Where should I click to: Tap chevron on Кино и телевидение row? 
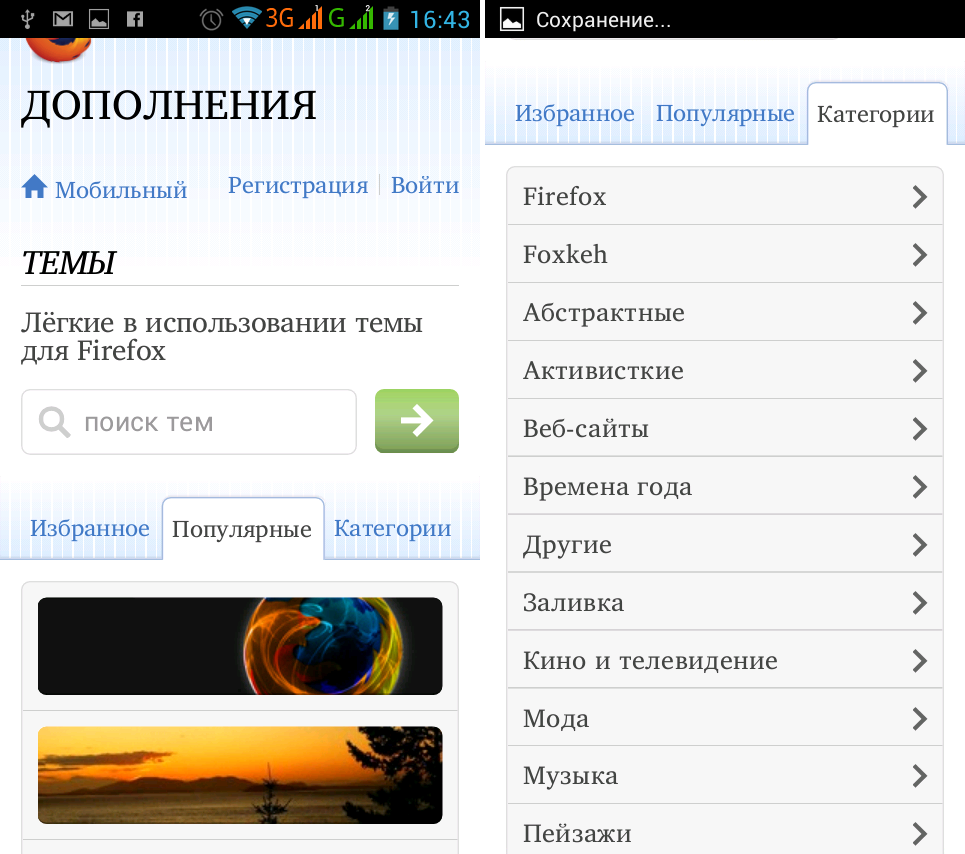pos(919,661)
